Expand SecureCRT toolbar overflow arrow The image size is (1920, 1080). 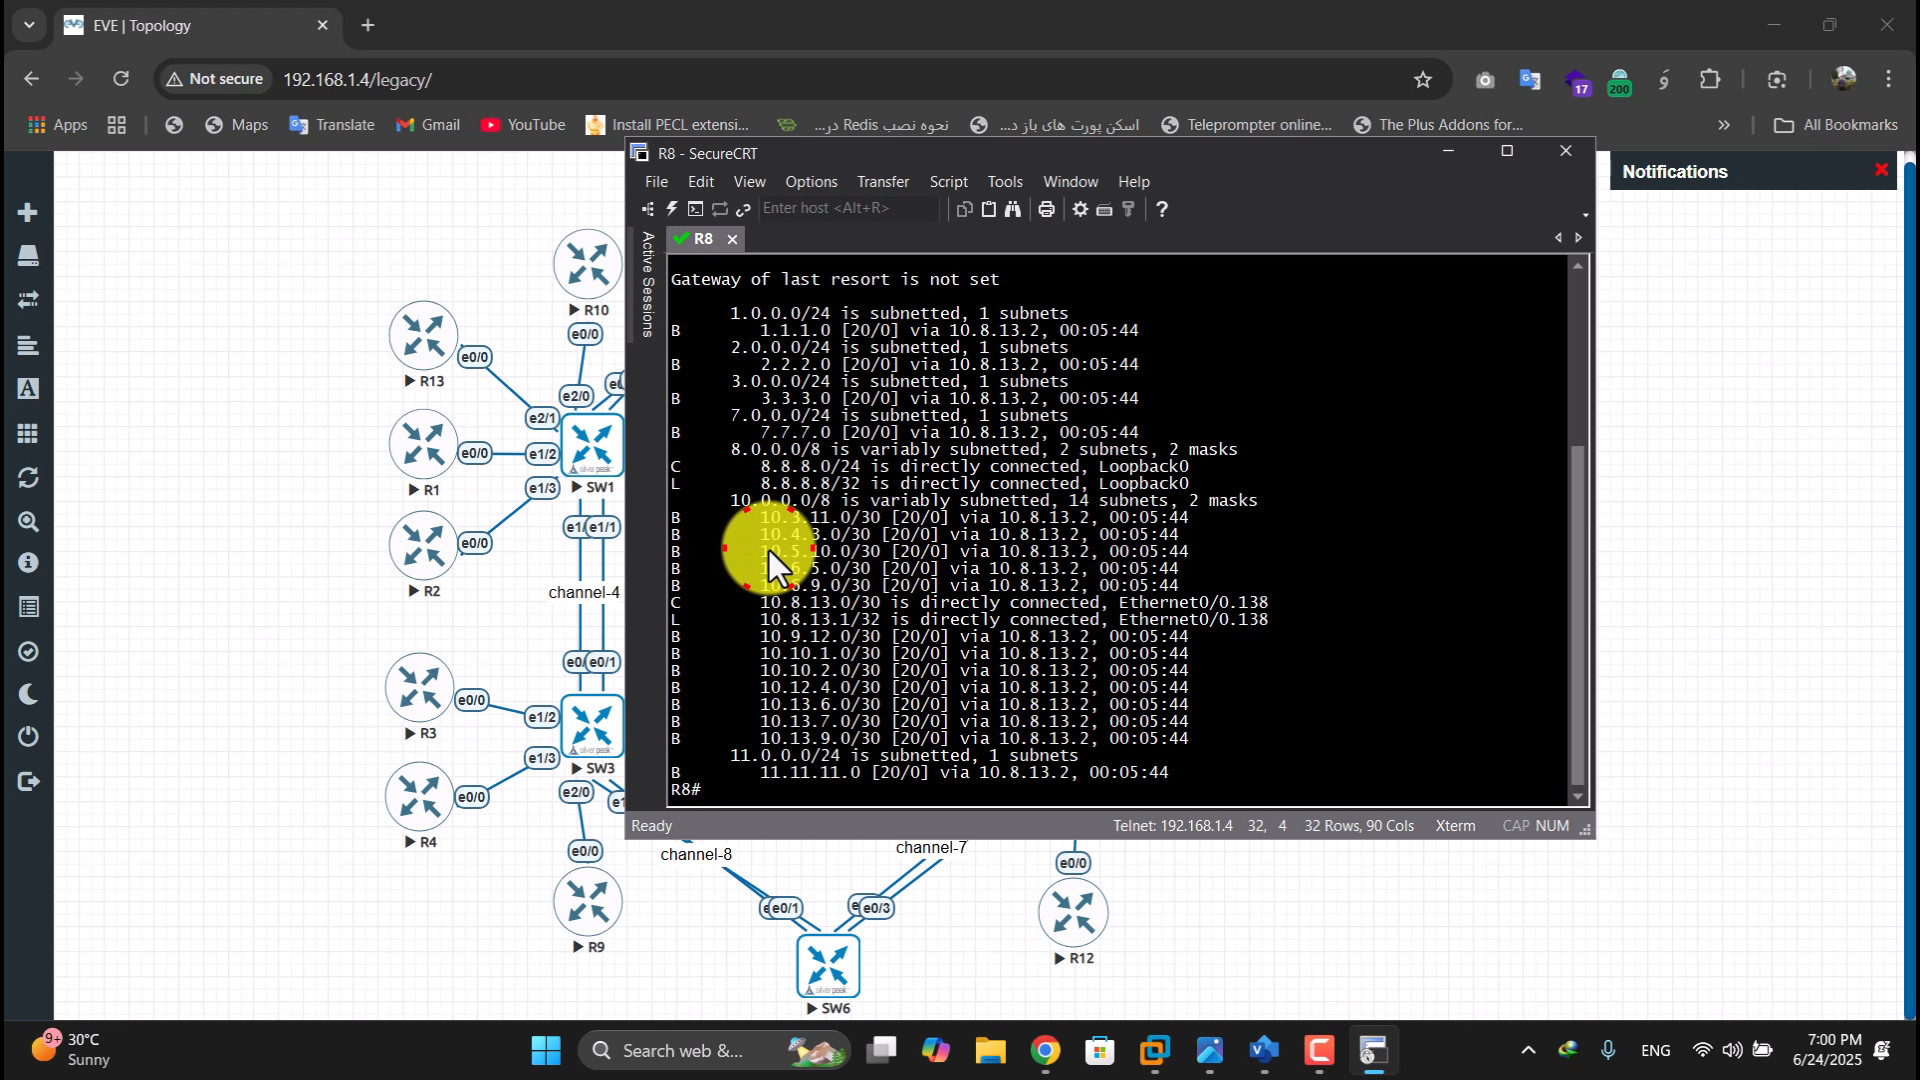click(x=1585, y=215)
